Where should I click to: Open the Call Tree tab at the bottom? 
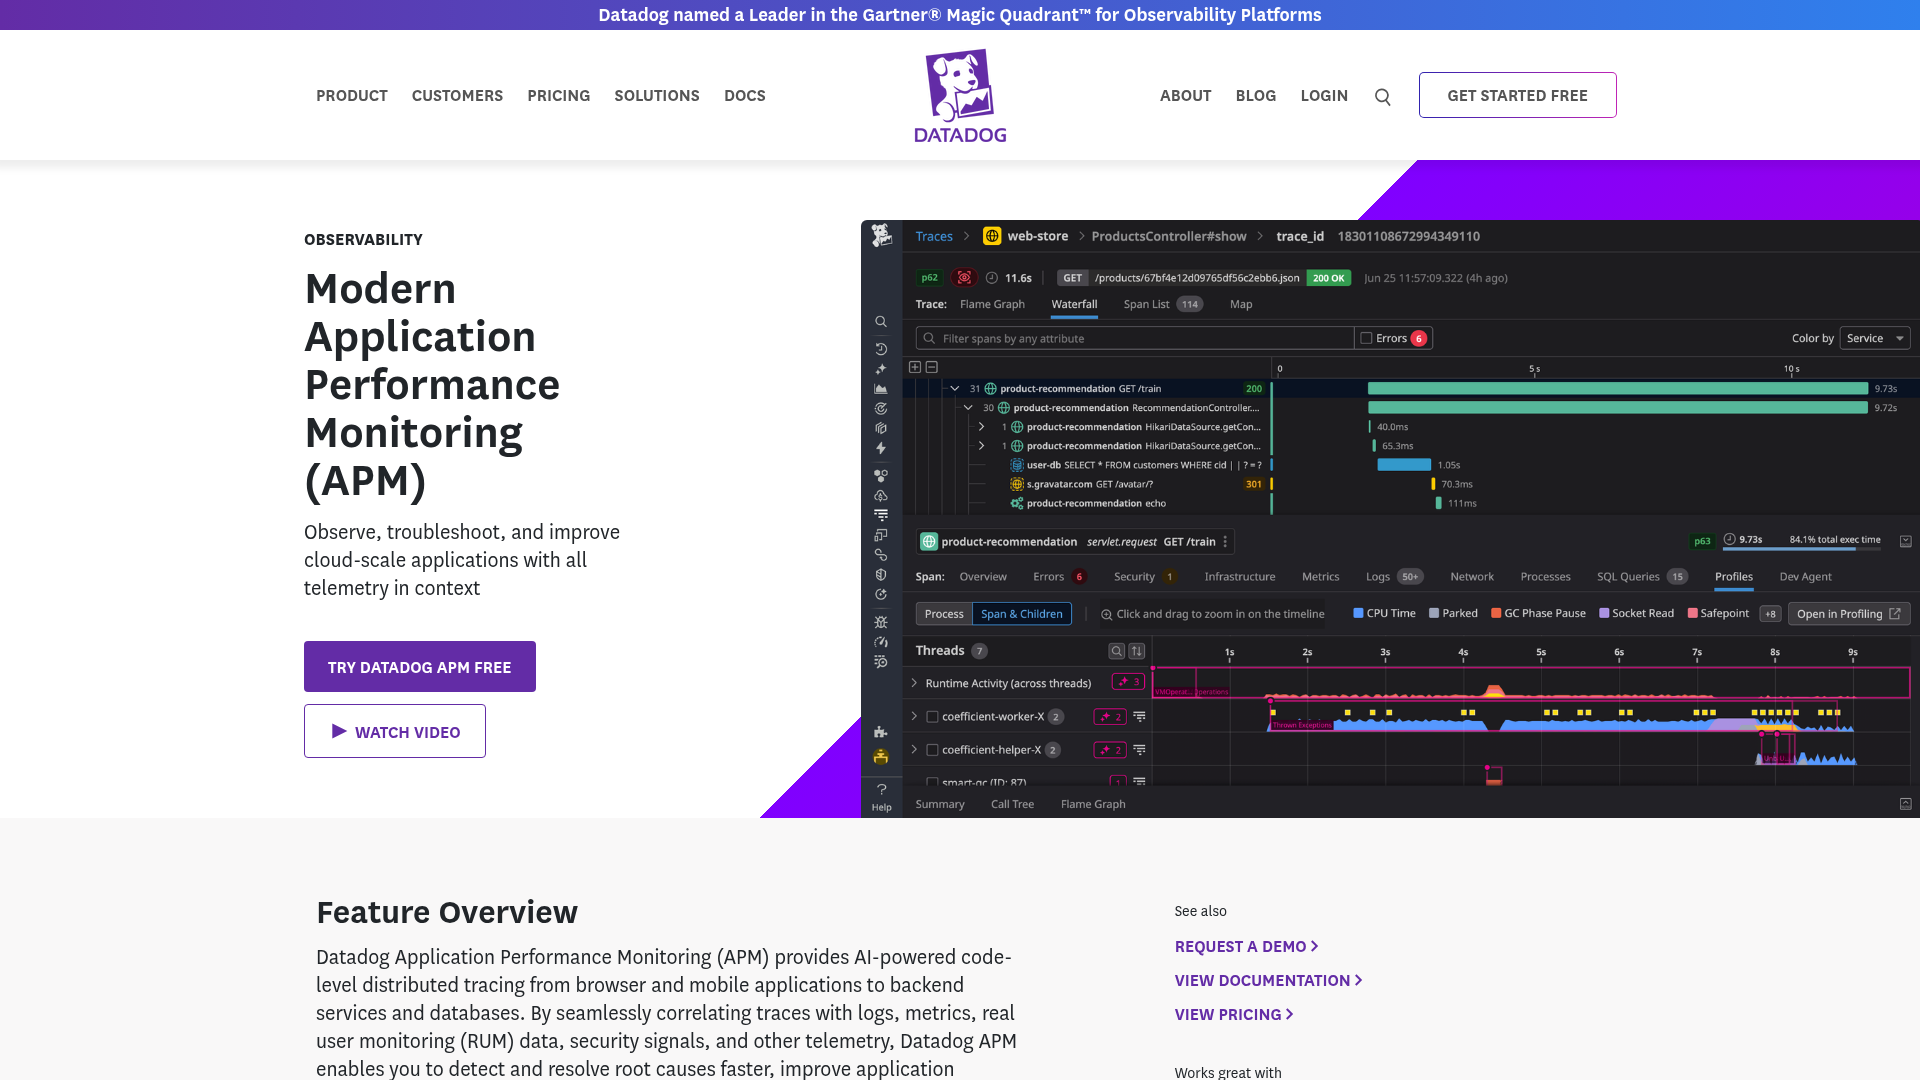click(x=1012, y=804)
